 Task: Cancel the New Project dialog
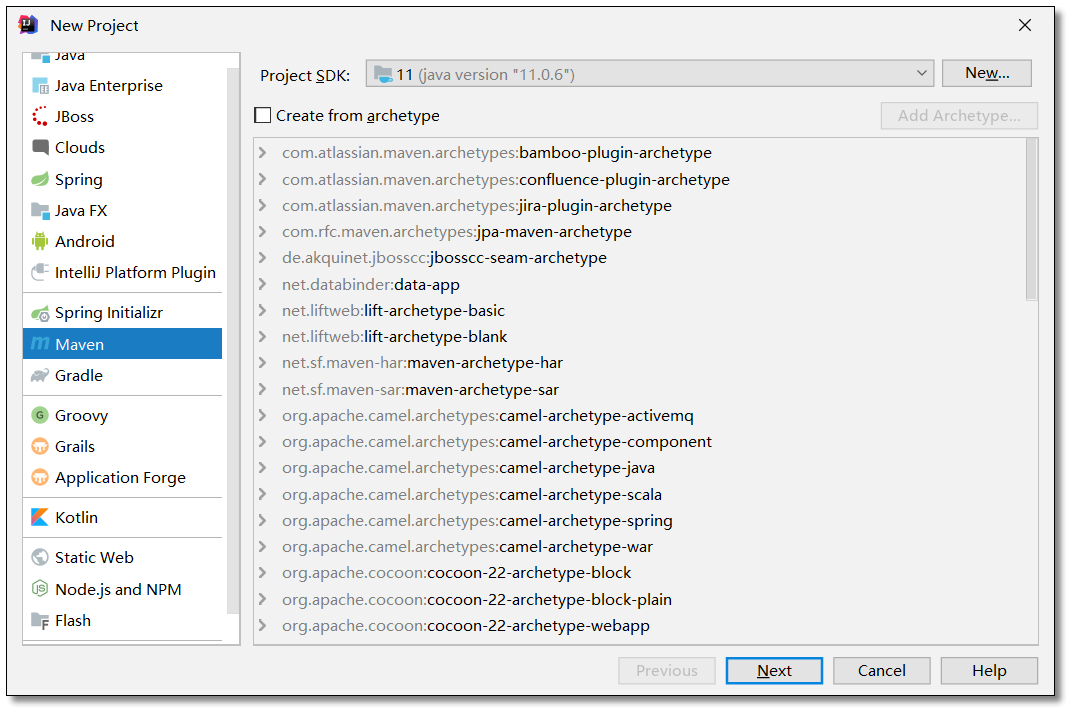[x=881, y=671]
